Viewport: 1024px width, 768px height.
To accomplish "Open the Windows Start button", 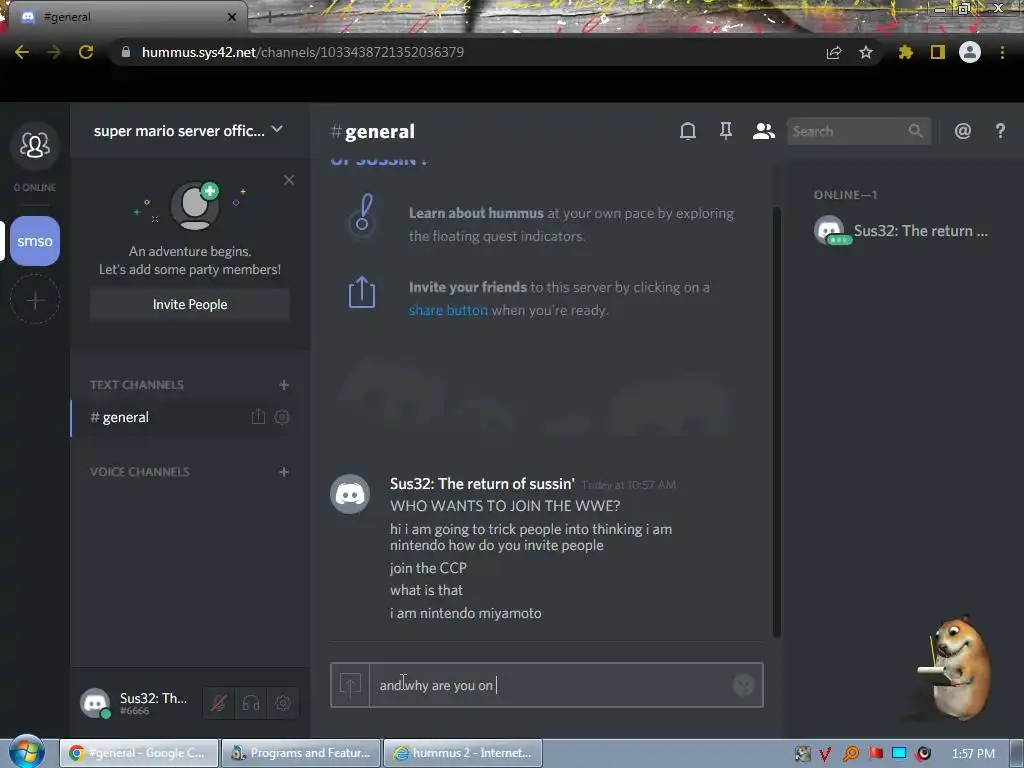I will click(26, 751).
